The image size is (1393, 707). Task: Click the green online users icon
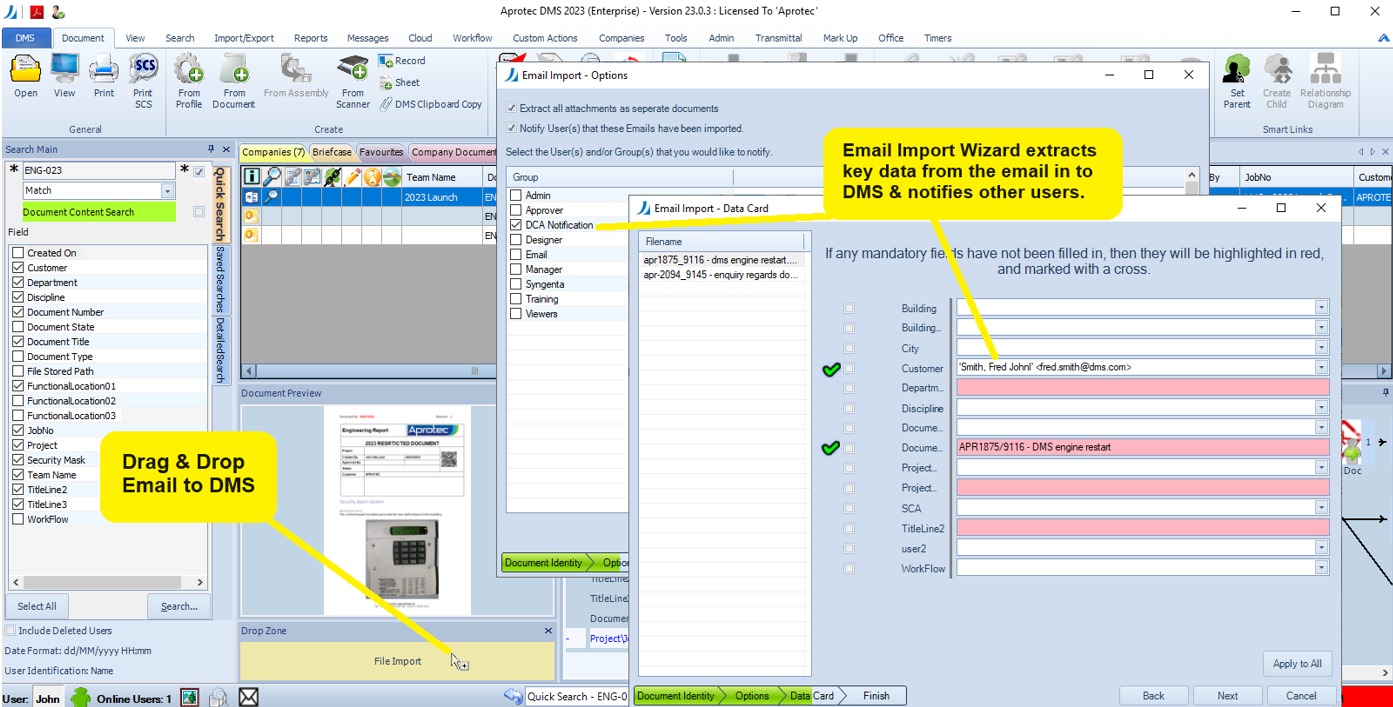pyautogui.click(x=80, y=697)
